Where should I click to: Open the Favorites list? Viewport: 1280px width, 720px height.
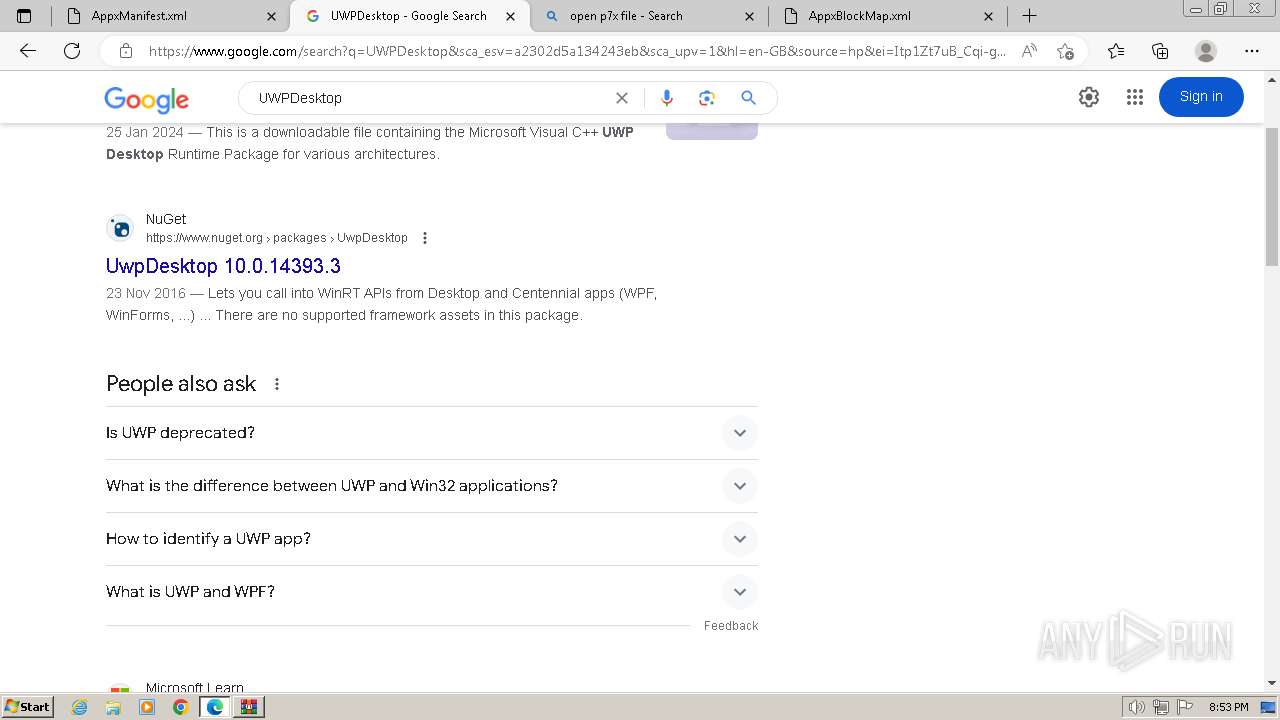point(1116,51)
